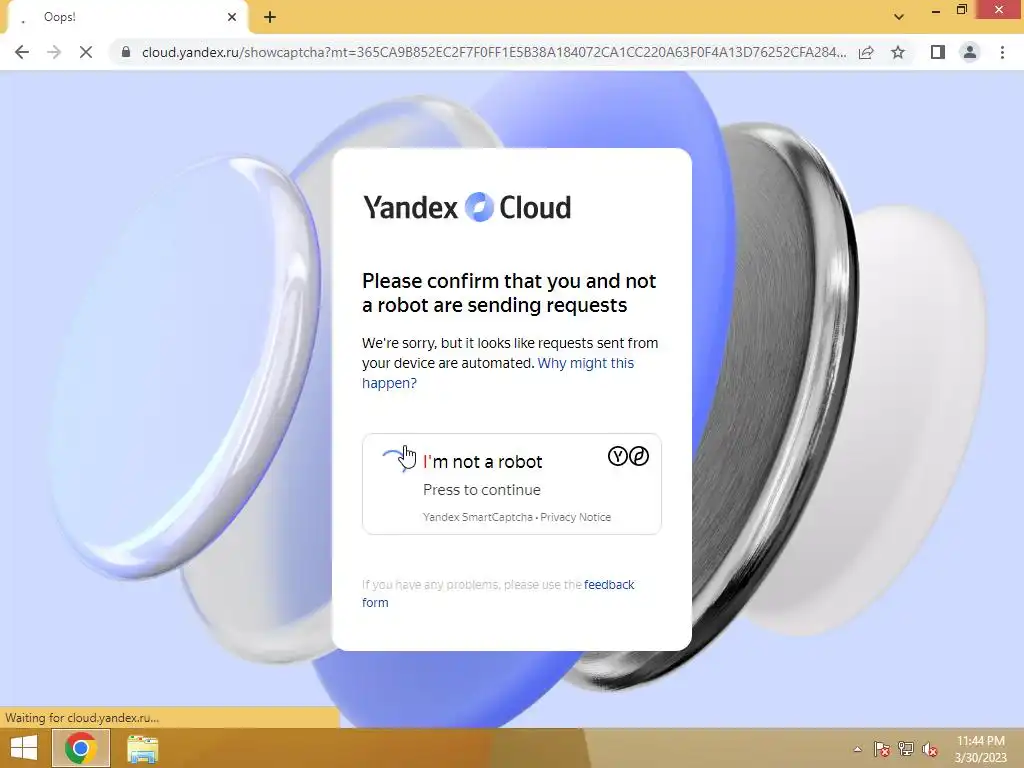
Task: Open the volume tray icon
Action: (929, 749)
